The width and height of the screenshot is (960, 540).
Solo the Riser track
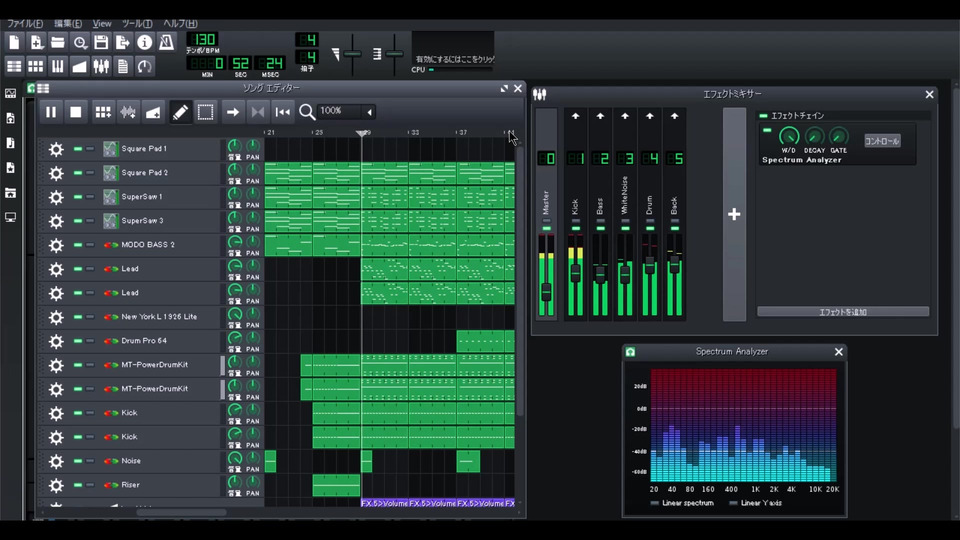pos(90,485)
